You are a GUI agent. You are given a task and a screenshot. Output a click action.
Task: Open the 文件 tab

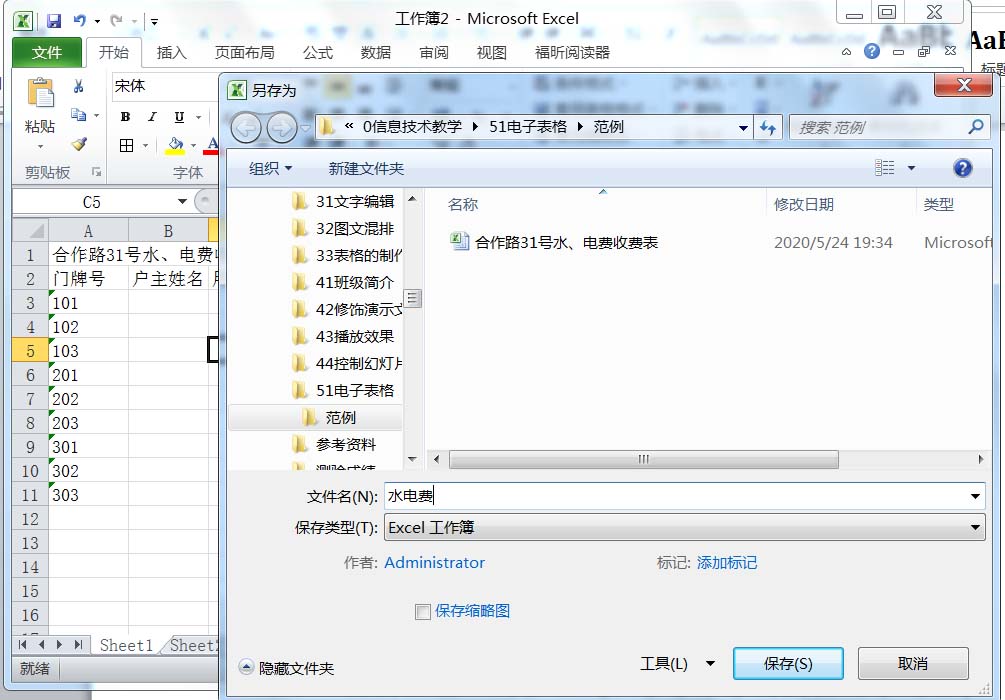47,52
